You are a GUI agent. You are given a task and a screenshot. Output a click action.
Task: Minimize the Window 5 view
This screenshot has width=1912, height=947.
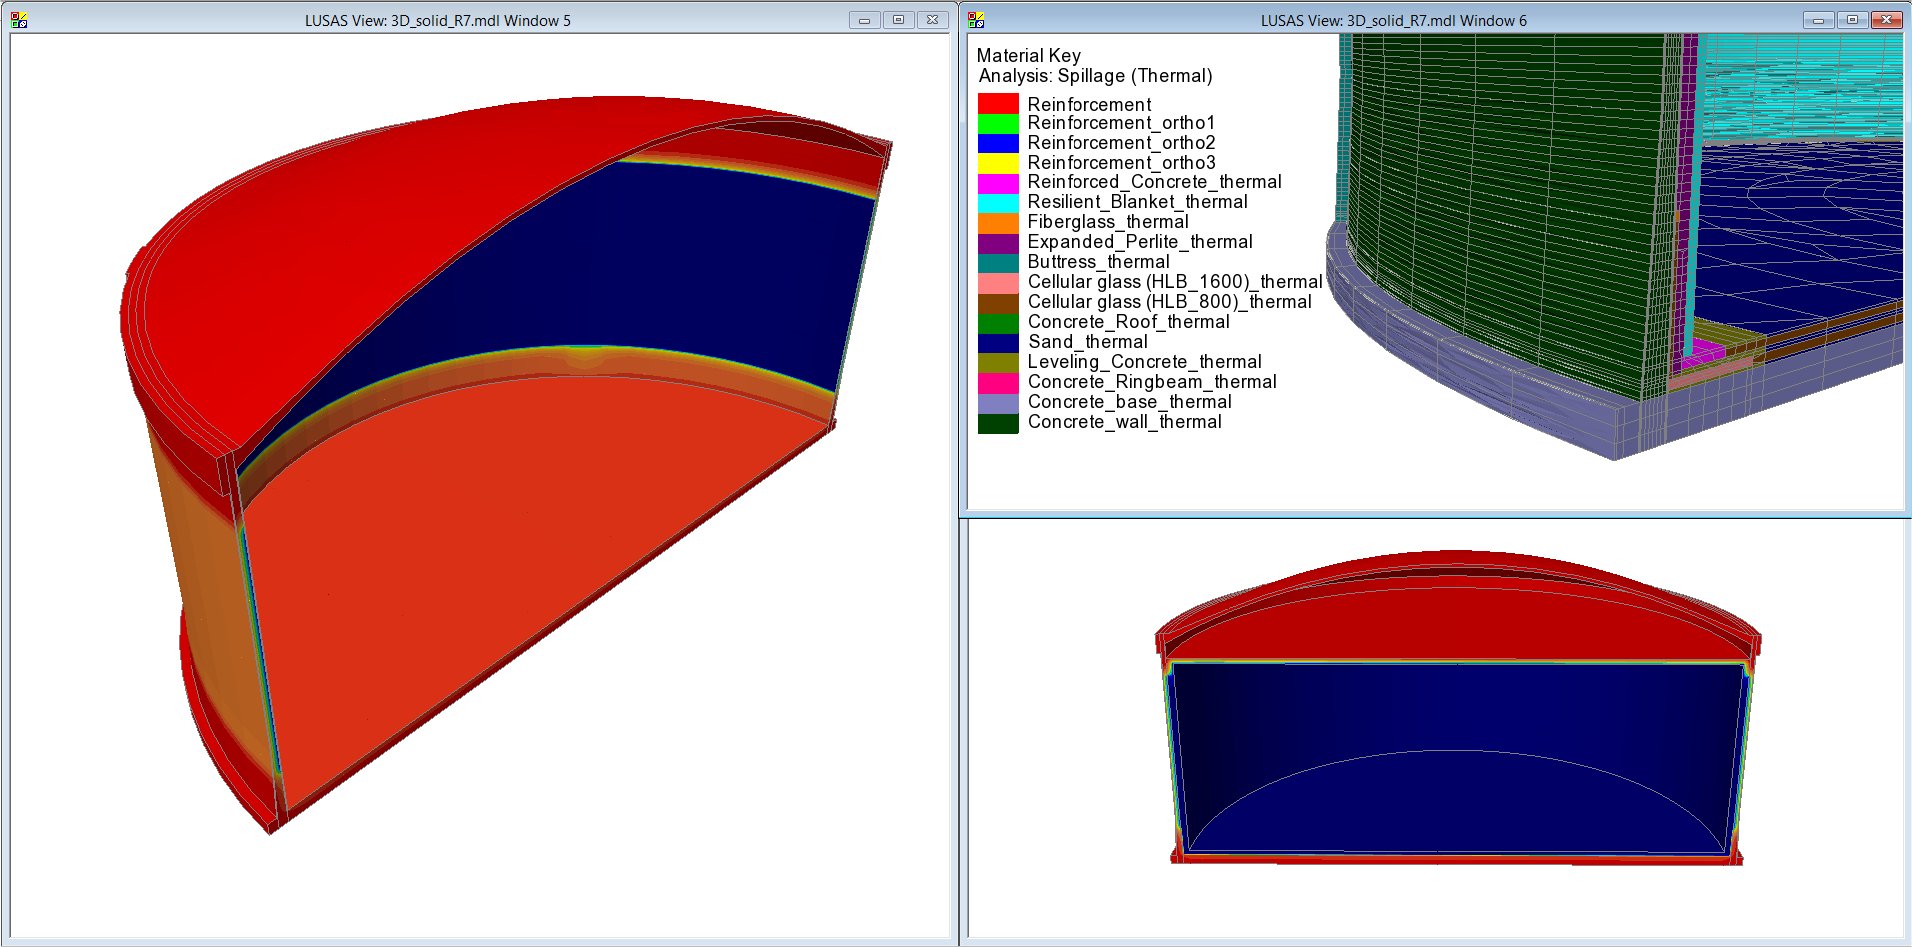864,20
